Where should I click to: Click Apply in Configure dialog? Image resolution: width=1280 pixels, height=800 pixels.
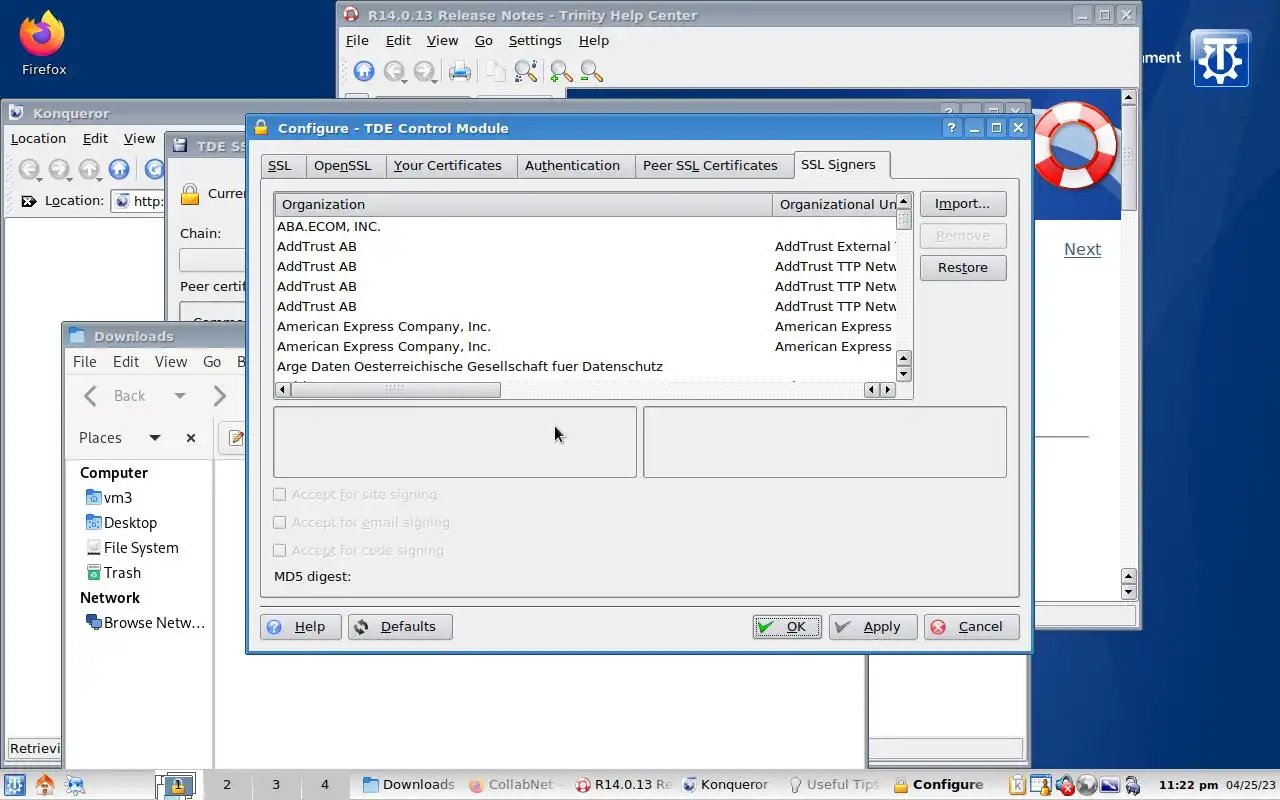pos(873,627)
